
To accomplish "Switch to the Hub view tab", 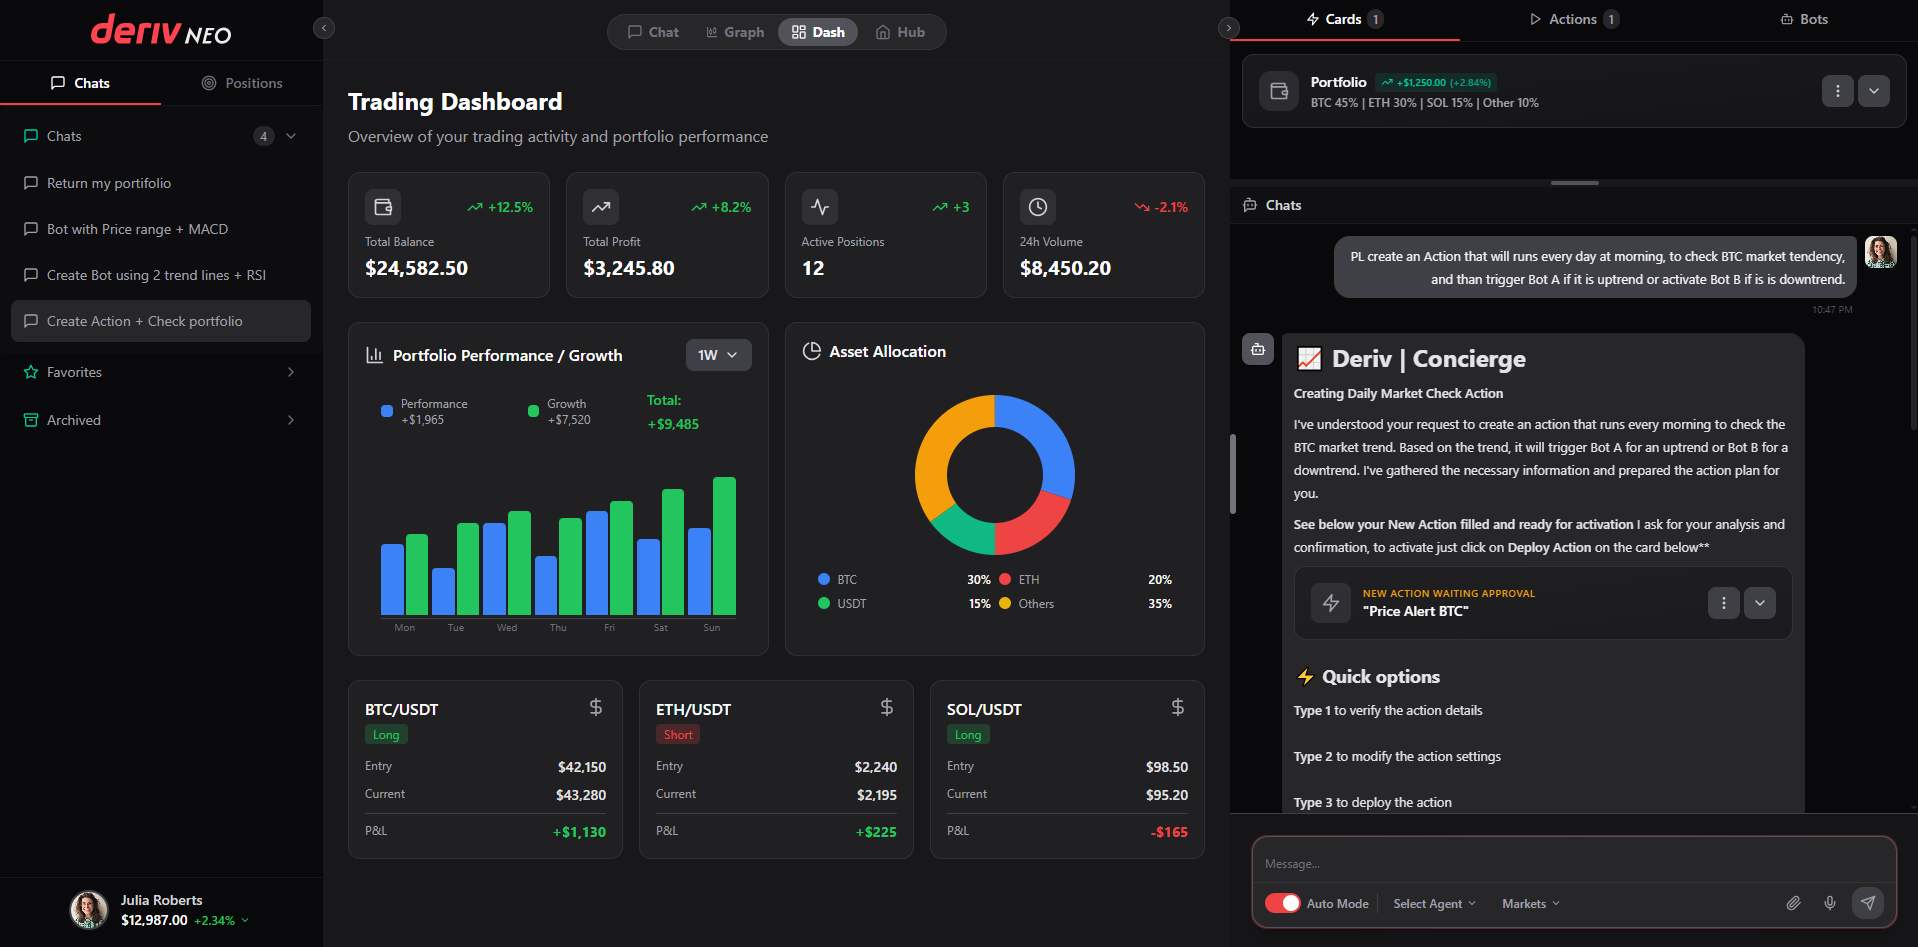I will point(900,32).
